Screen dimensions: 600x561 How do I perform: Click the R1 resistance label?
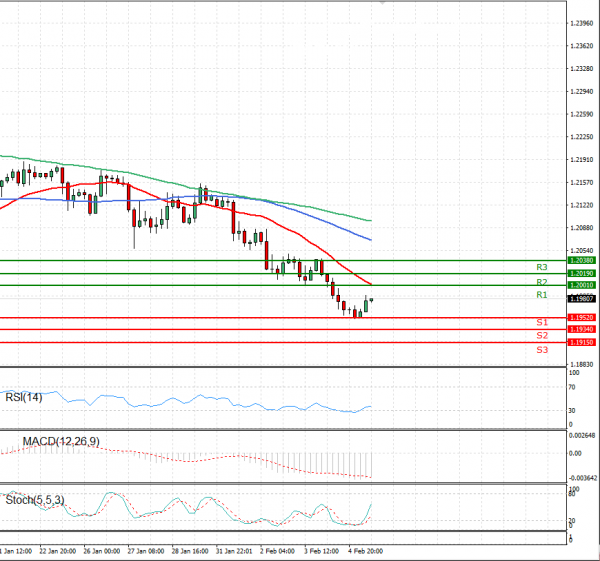click(541, 295)
